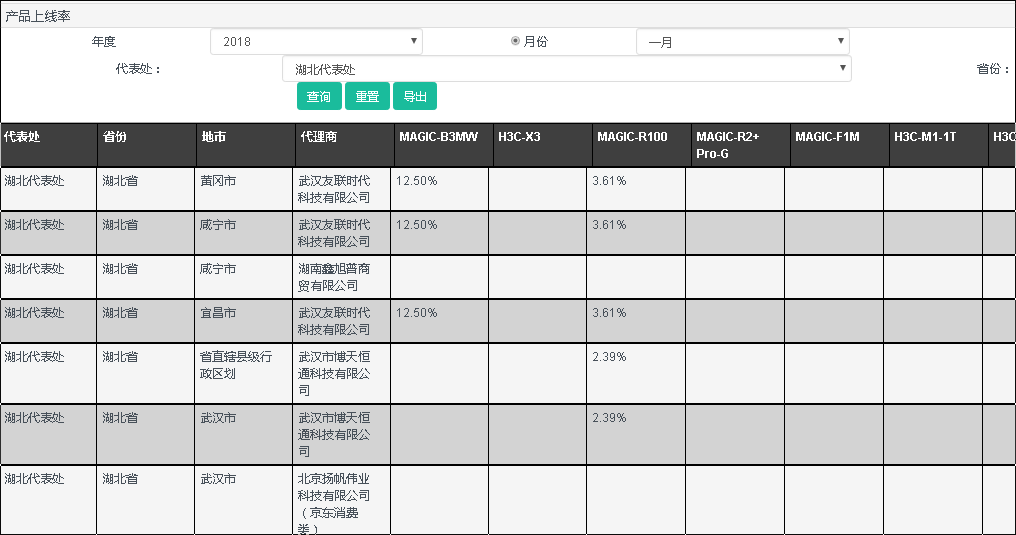
Task: Select 武汉友联时代科技有限公司 in 宜昌市 row
Action: pyautogui.click(x=341, y=321)
